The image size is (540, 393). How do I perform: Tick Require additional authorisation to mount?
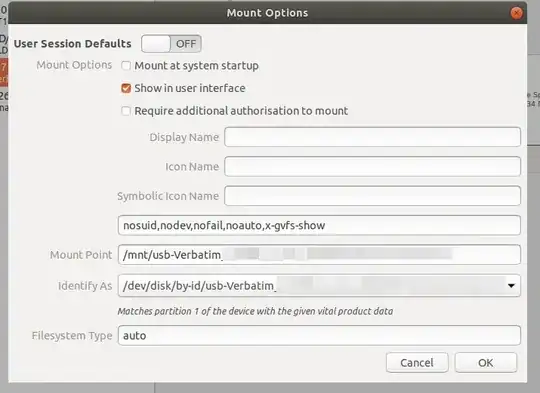point(126,111)
